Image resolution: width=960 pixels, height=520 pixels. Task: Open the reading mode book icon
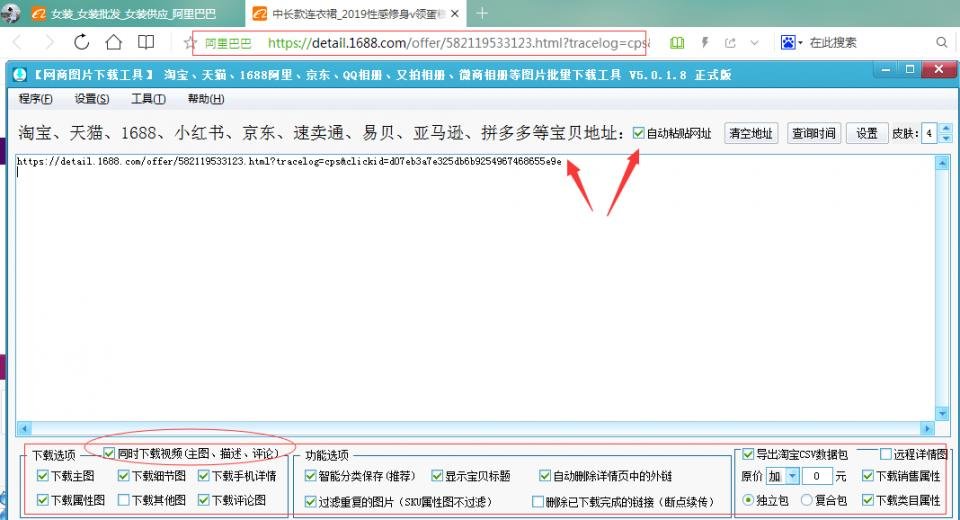click(x=146, y=42)
